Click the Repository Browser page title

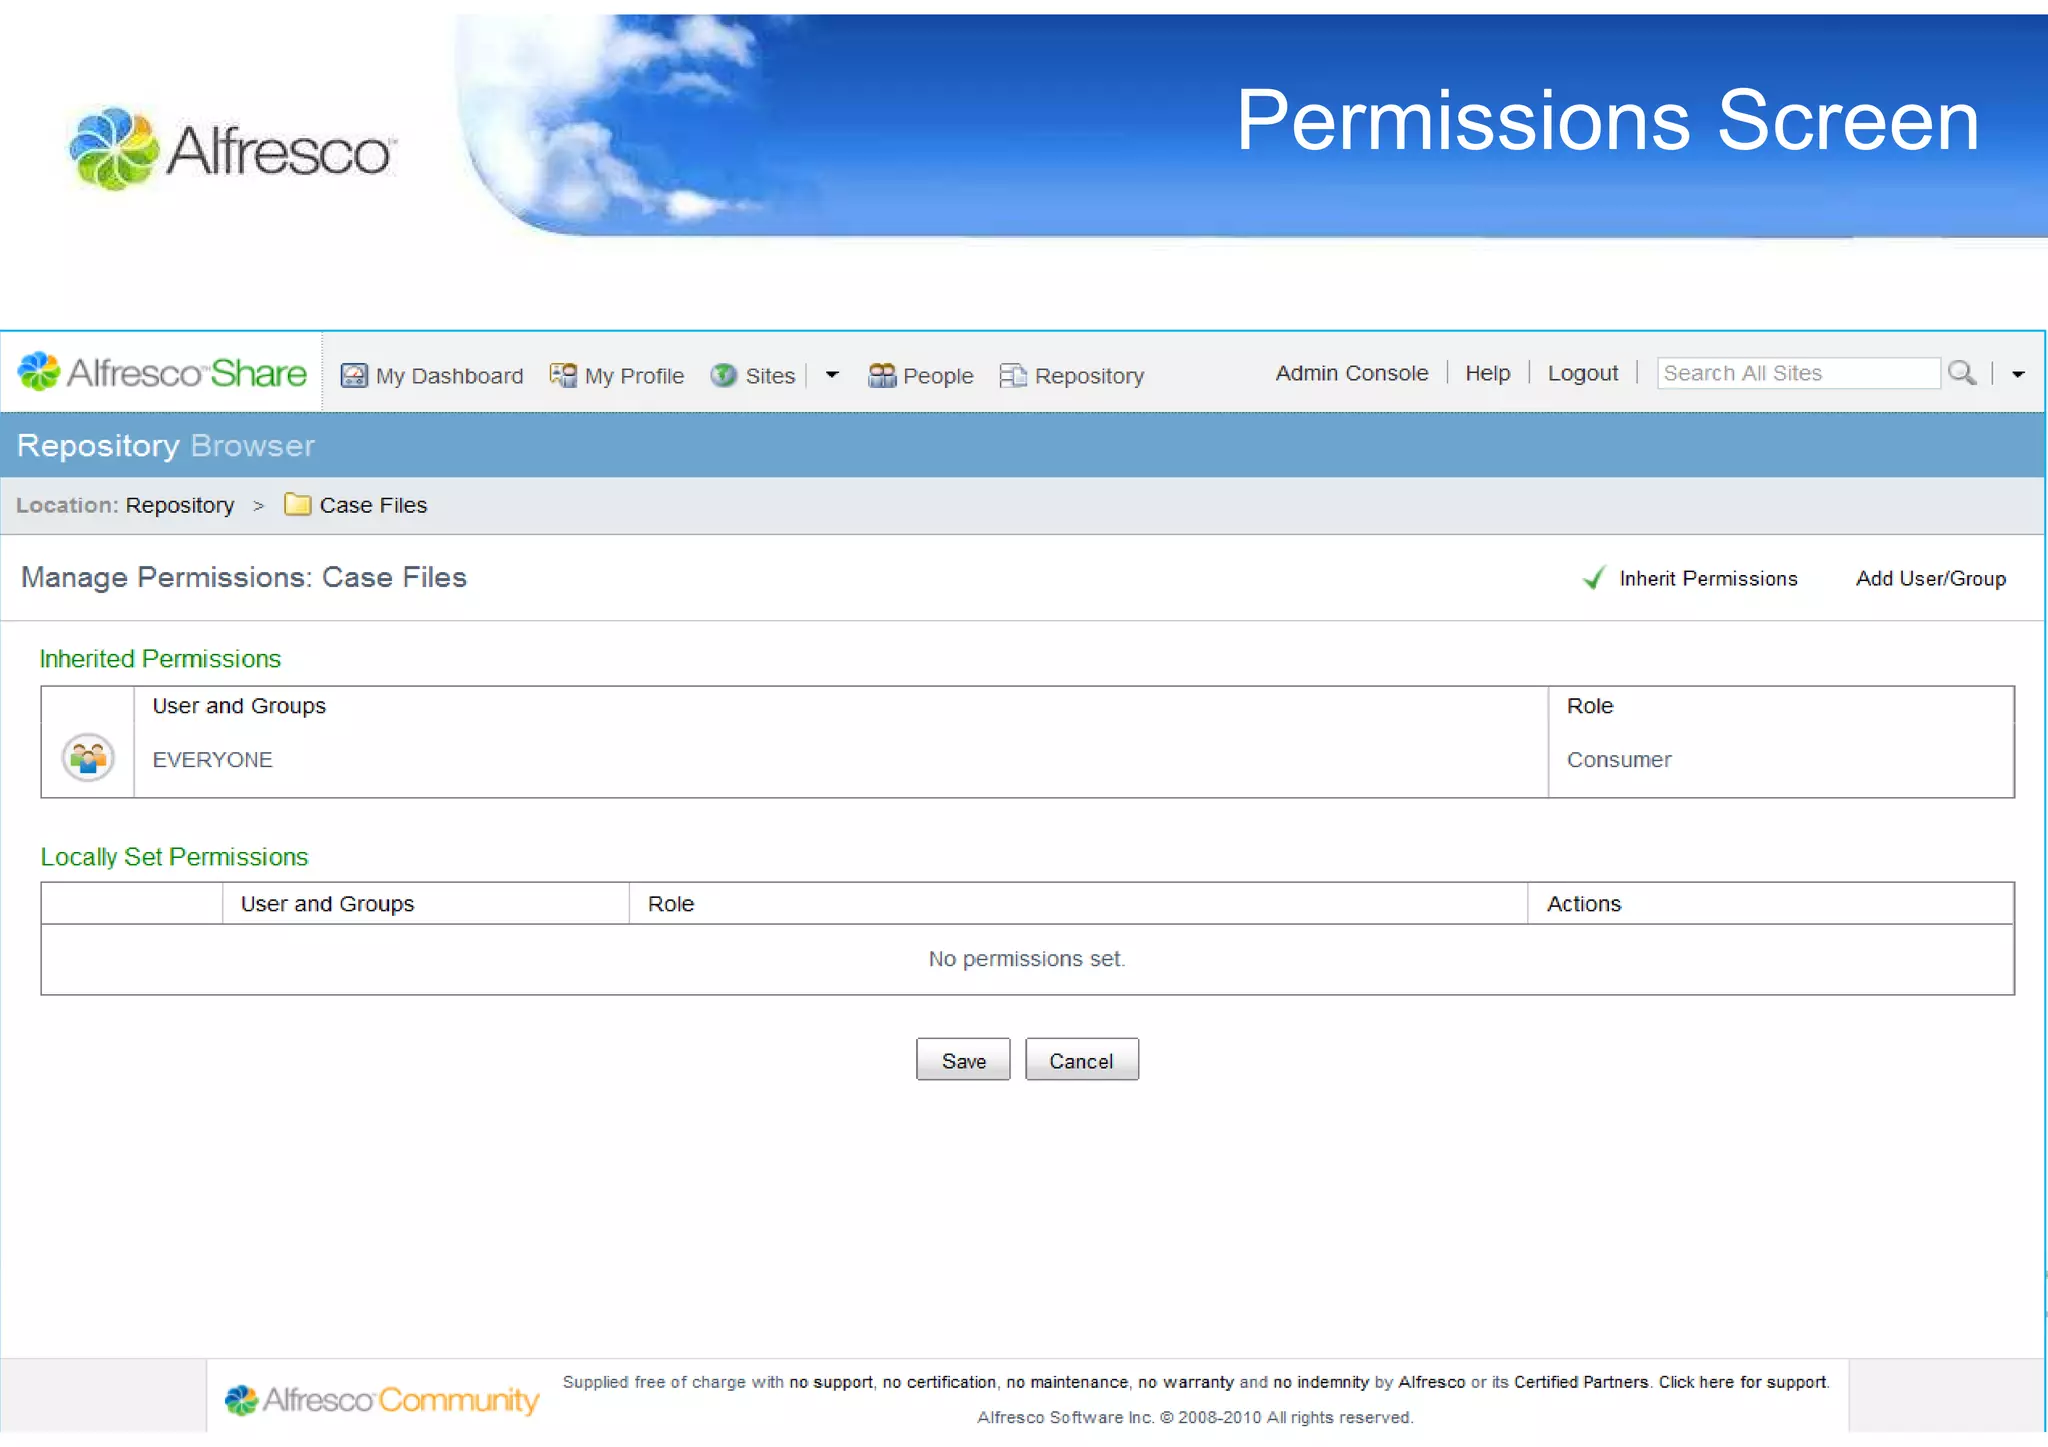click(x=166, y=446)
